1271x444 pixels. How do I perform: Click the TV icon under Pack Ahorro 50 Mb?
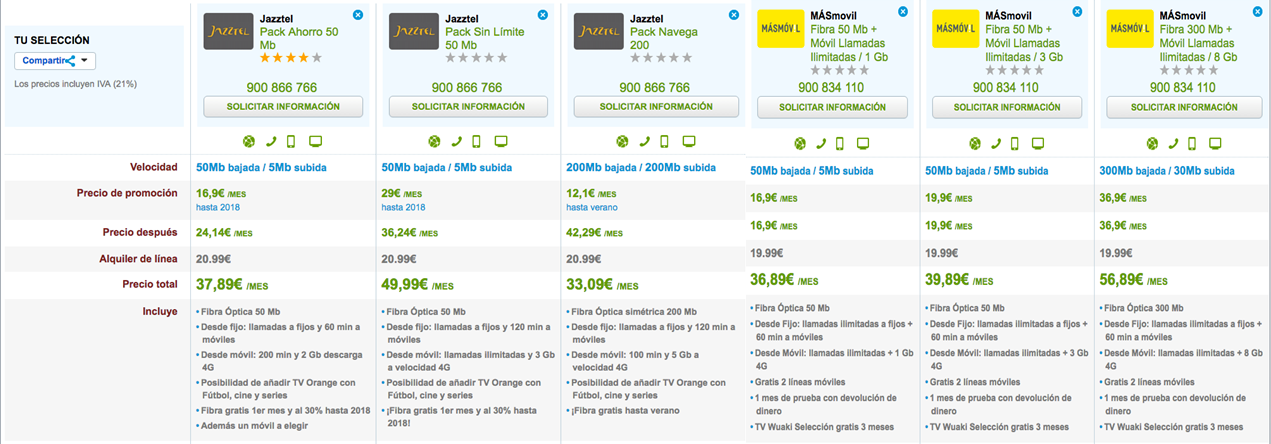pyautogui.click(x=317, y=141)
